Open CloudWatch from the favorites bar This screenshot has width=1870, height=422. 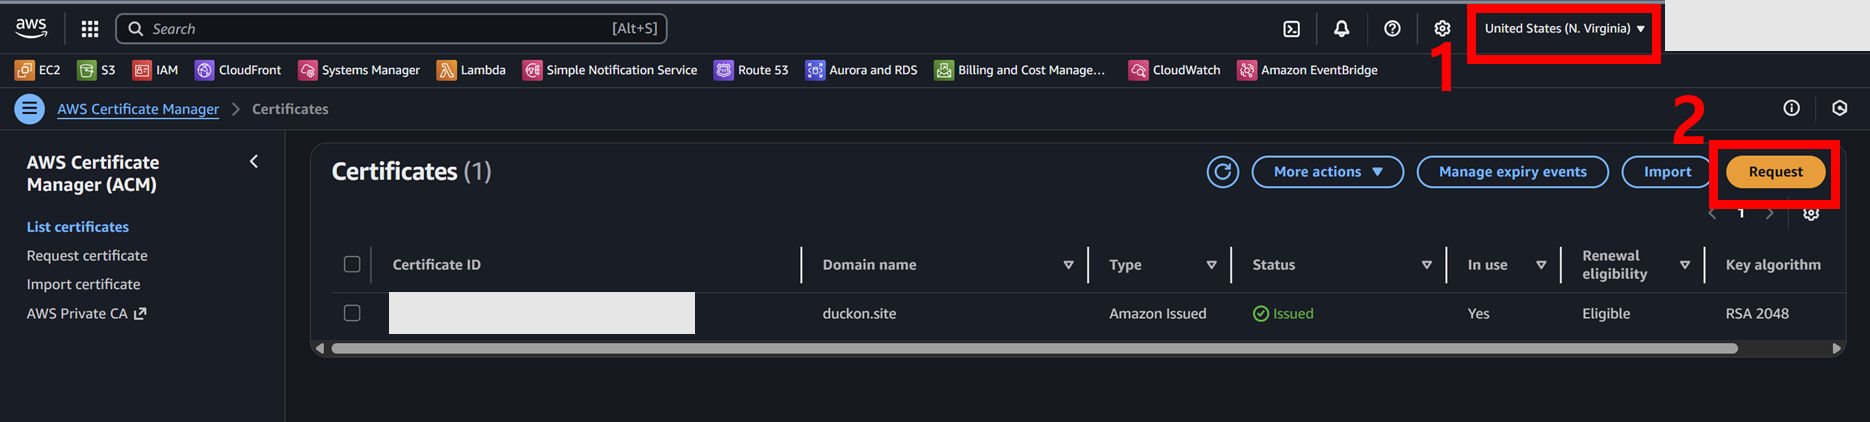pyautogui.click(x=1175, y=70)
